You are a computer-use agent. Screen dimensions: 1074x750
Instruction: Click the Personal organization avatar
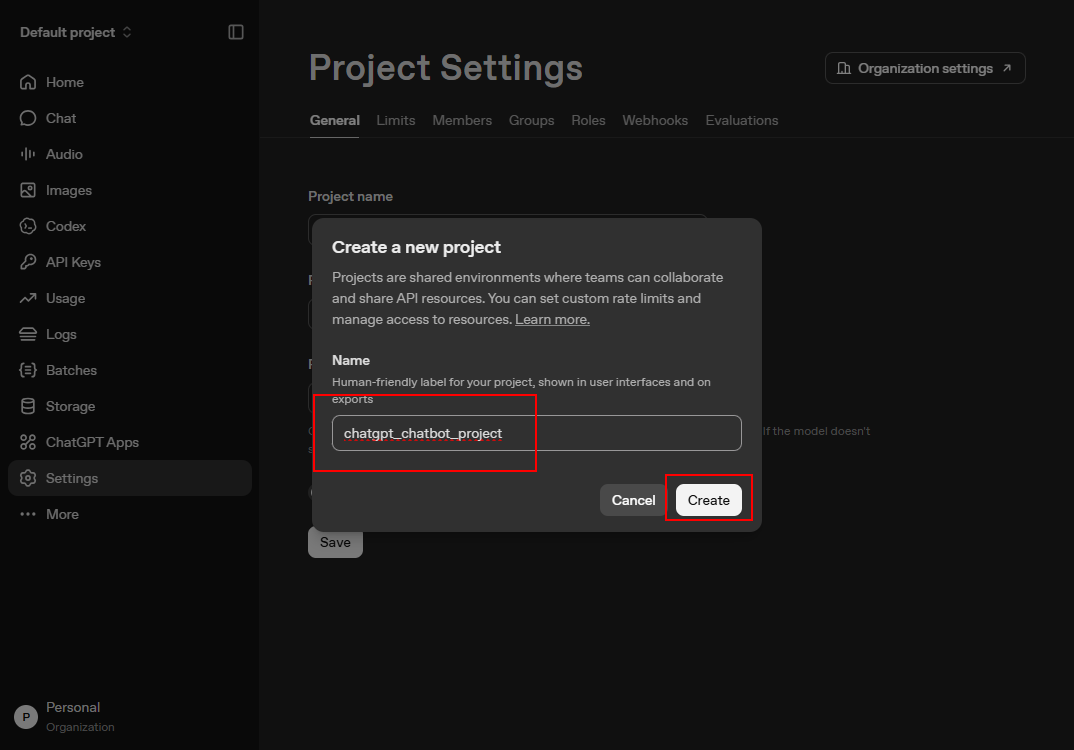pyautogui.click(x=26, y=717)
